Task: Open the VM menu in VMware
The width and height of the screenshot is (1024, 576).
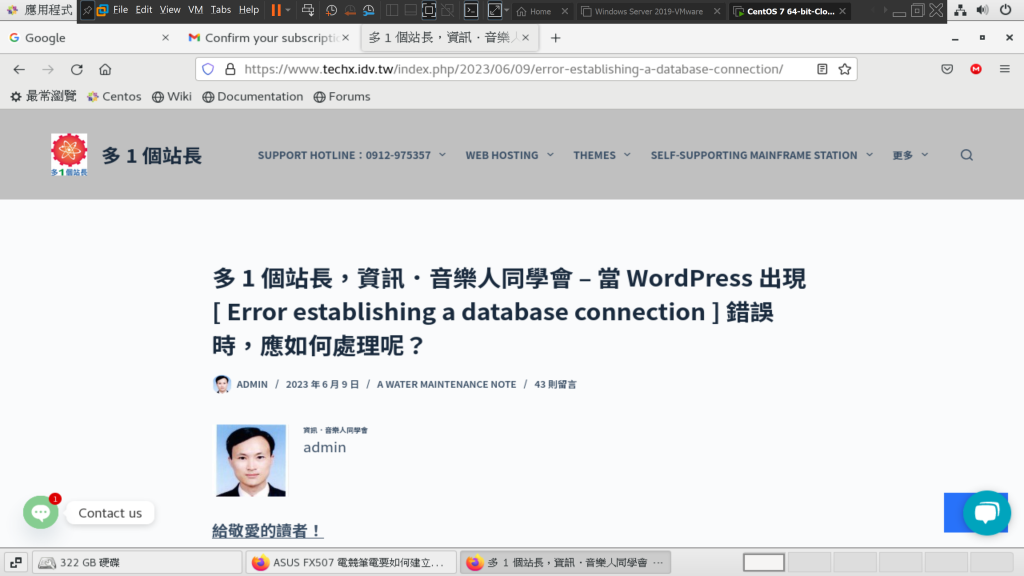Action: pos(195,10)
